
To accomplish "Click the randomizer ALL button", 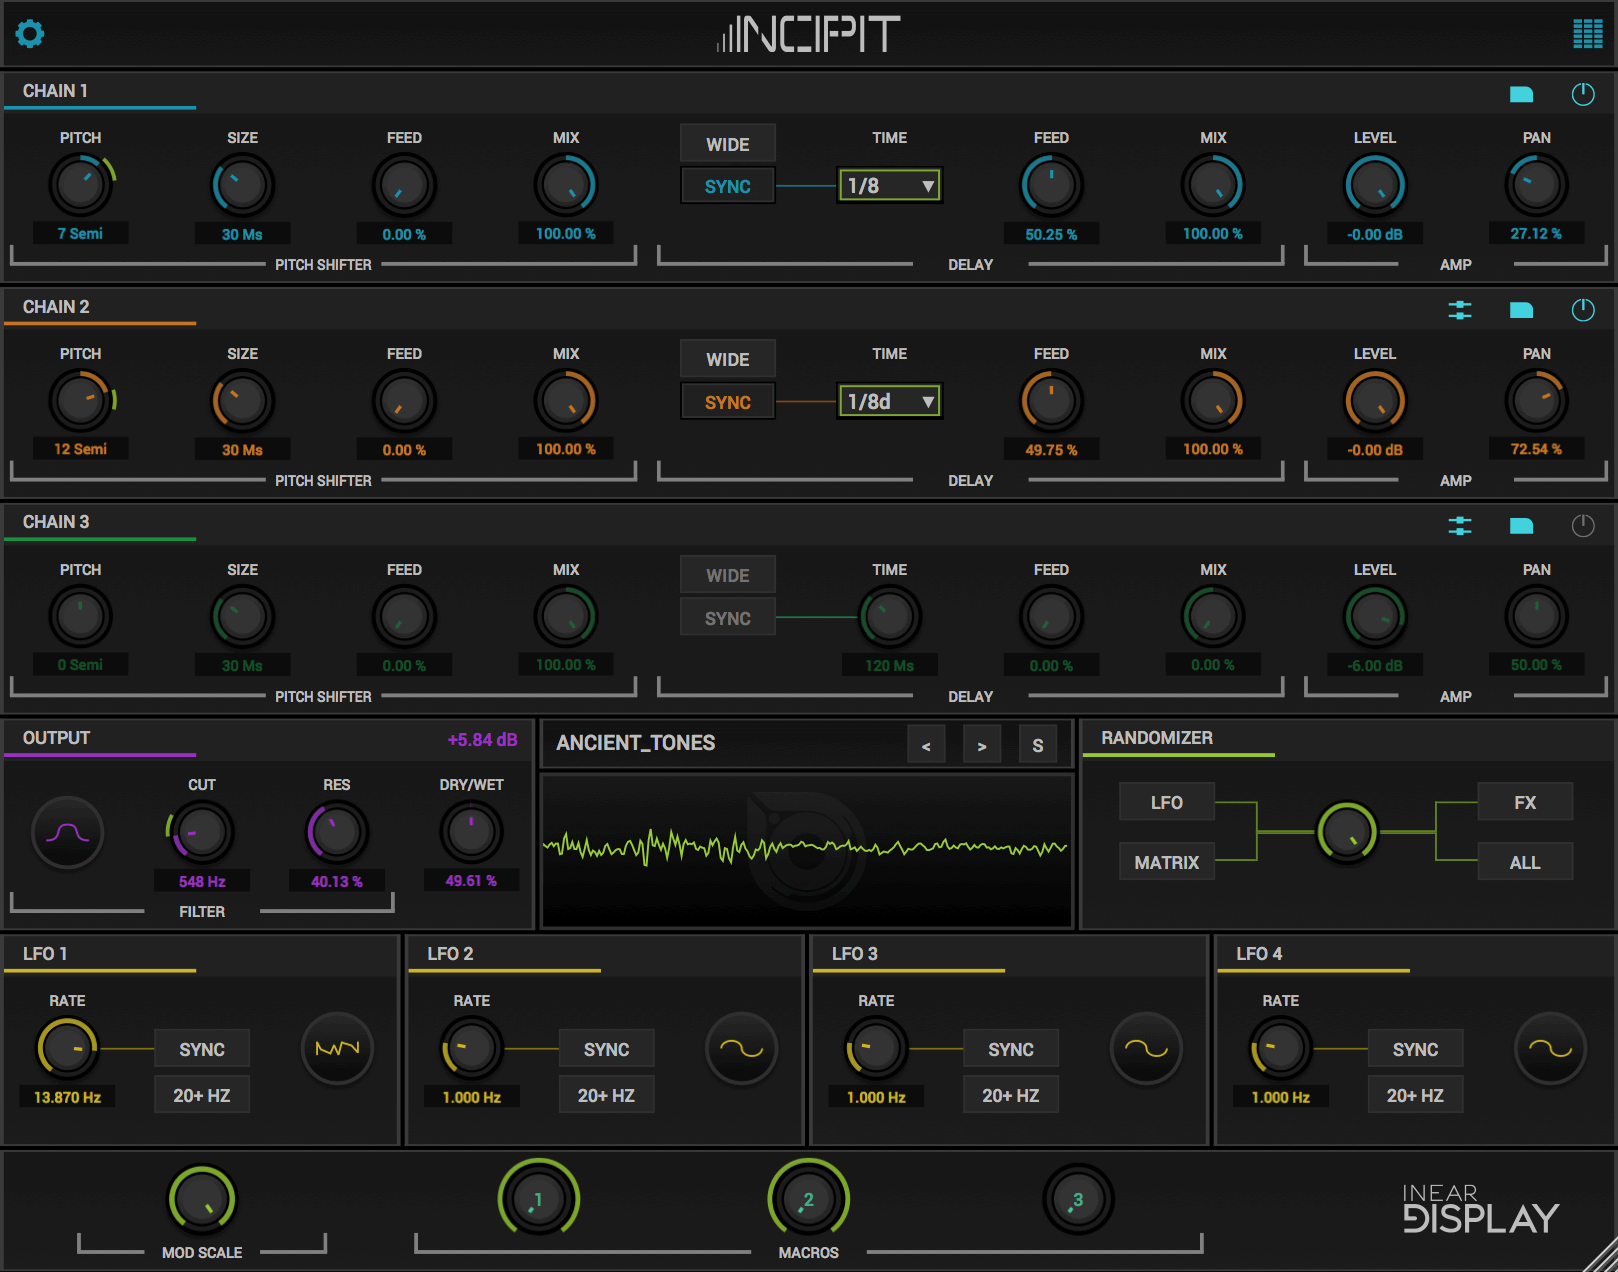I will click(x=1525, y=862).
